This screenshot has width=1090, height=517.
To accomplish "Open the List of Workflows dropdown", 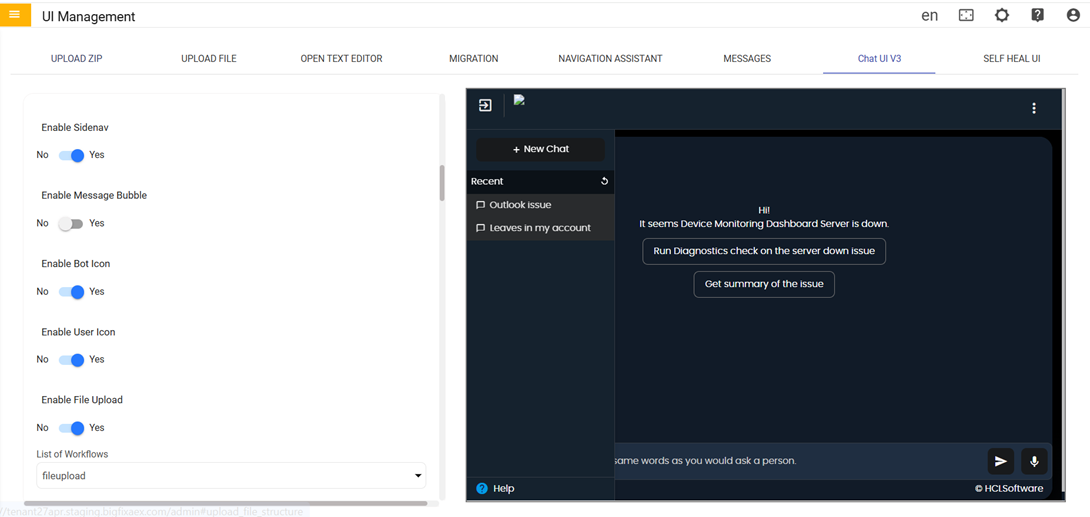I will [231, 476].
